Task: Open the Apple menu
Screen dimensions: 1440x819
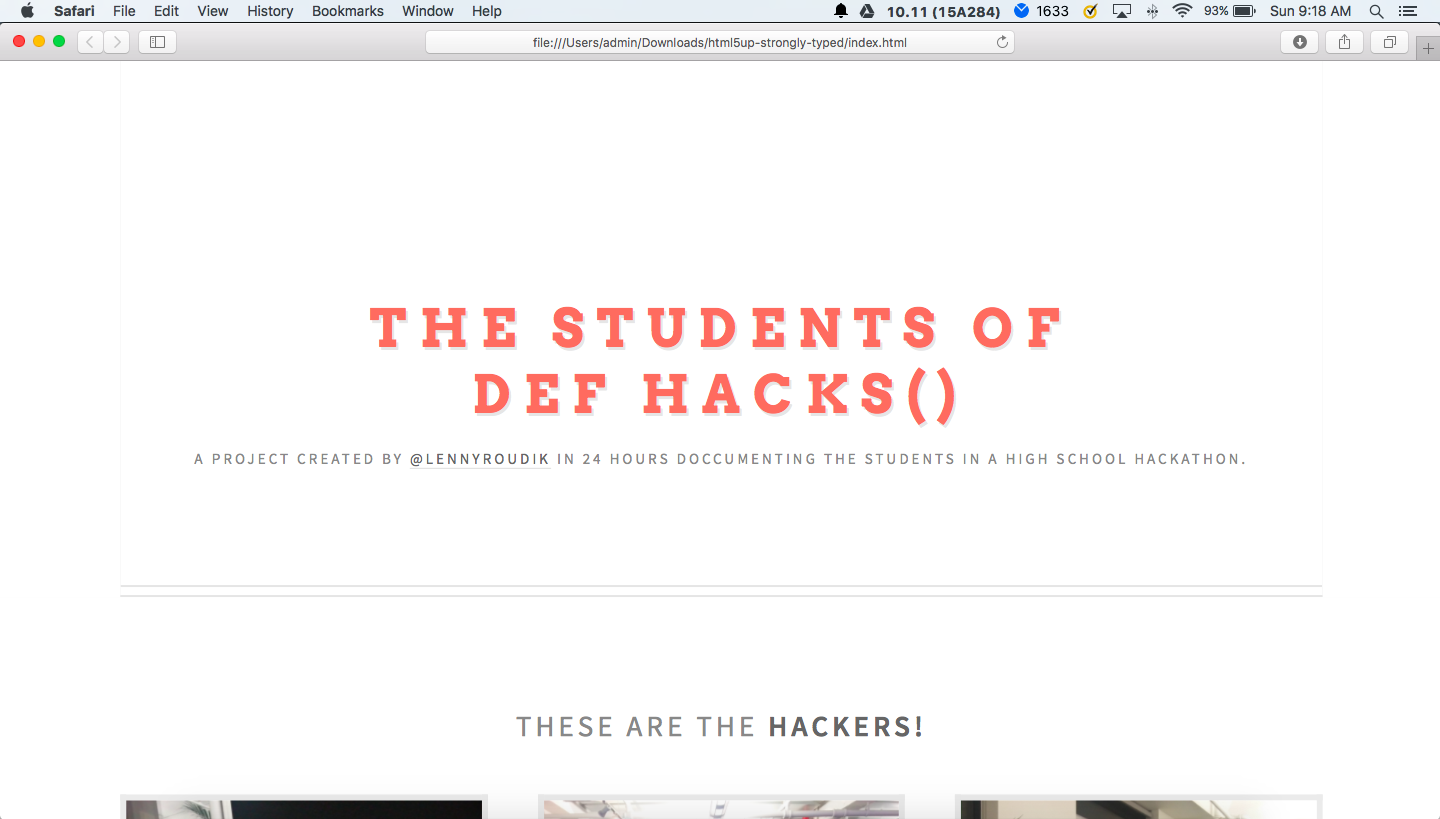Action: tap(27, 11)
